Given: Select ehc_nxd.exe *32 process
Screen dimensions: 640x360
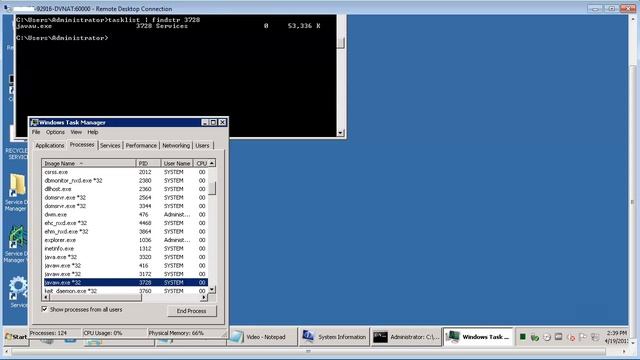Looking at the screenshot, I should 125,223.
